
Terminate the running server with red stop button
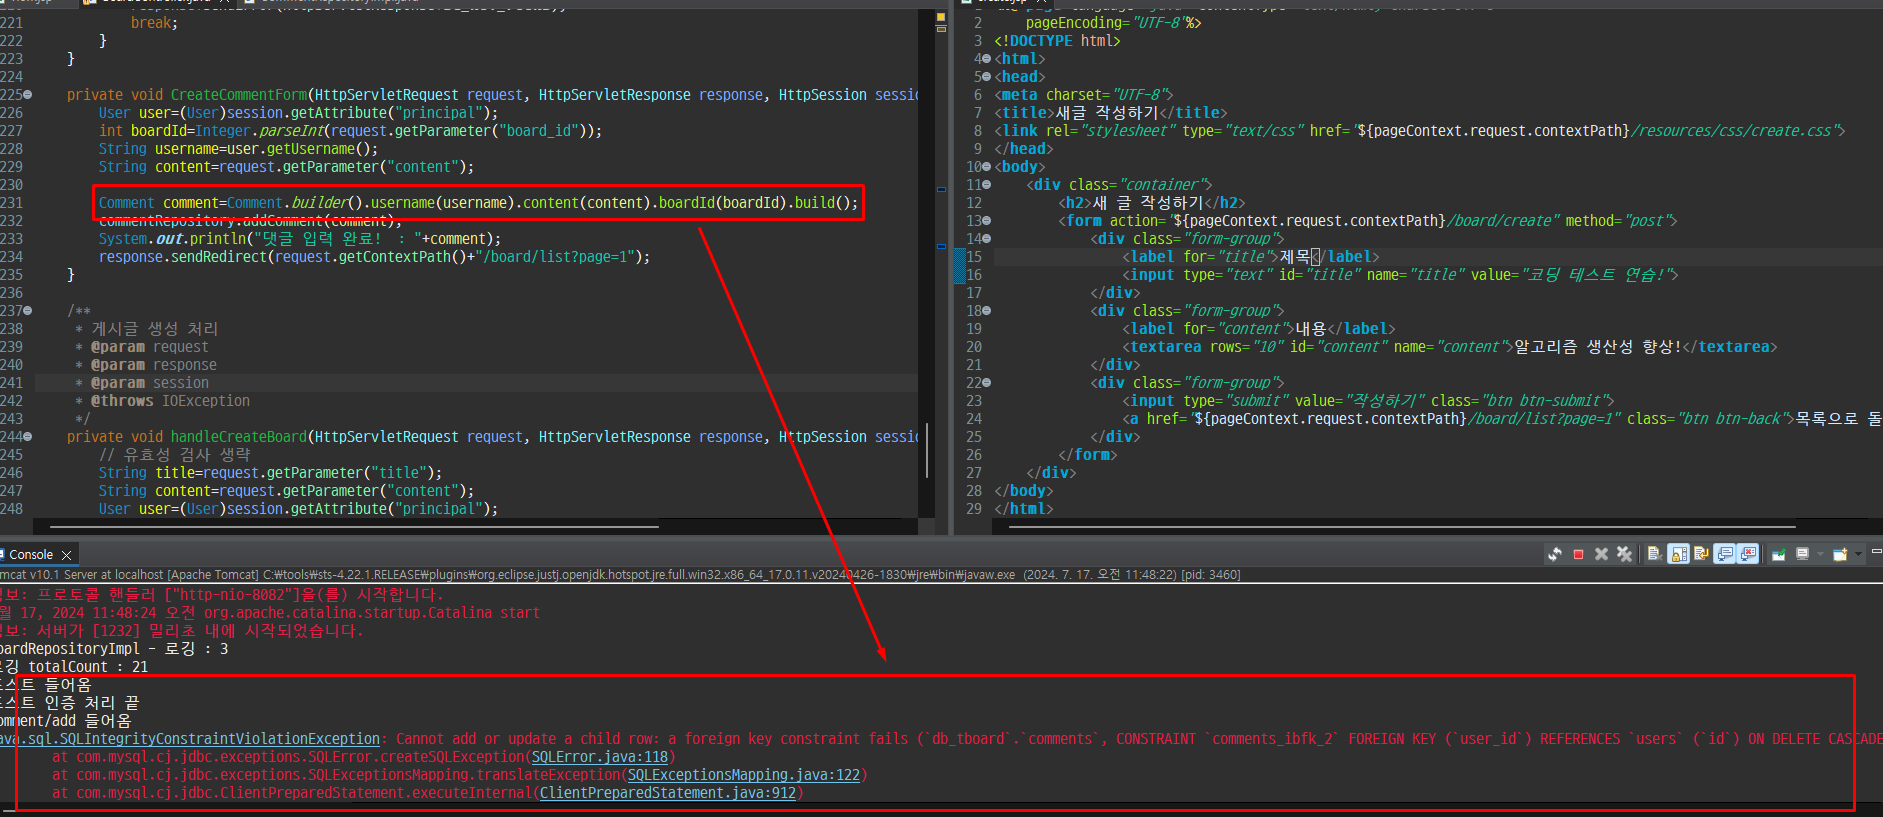coord(1578,554)
